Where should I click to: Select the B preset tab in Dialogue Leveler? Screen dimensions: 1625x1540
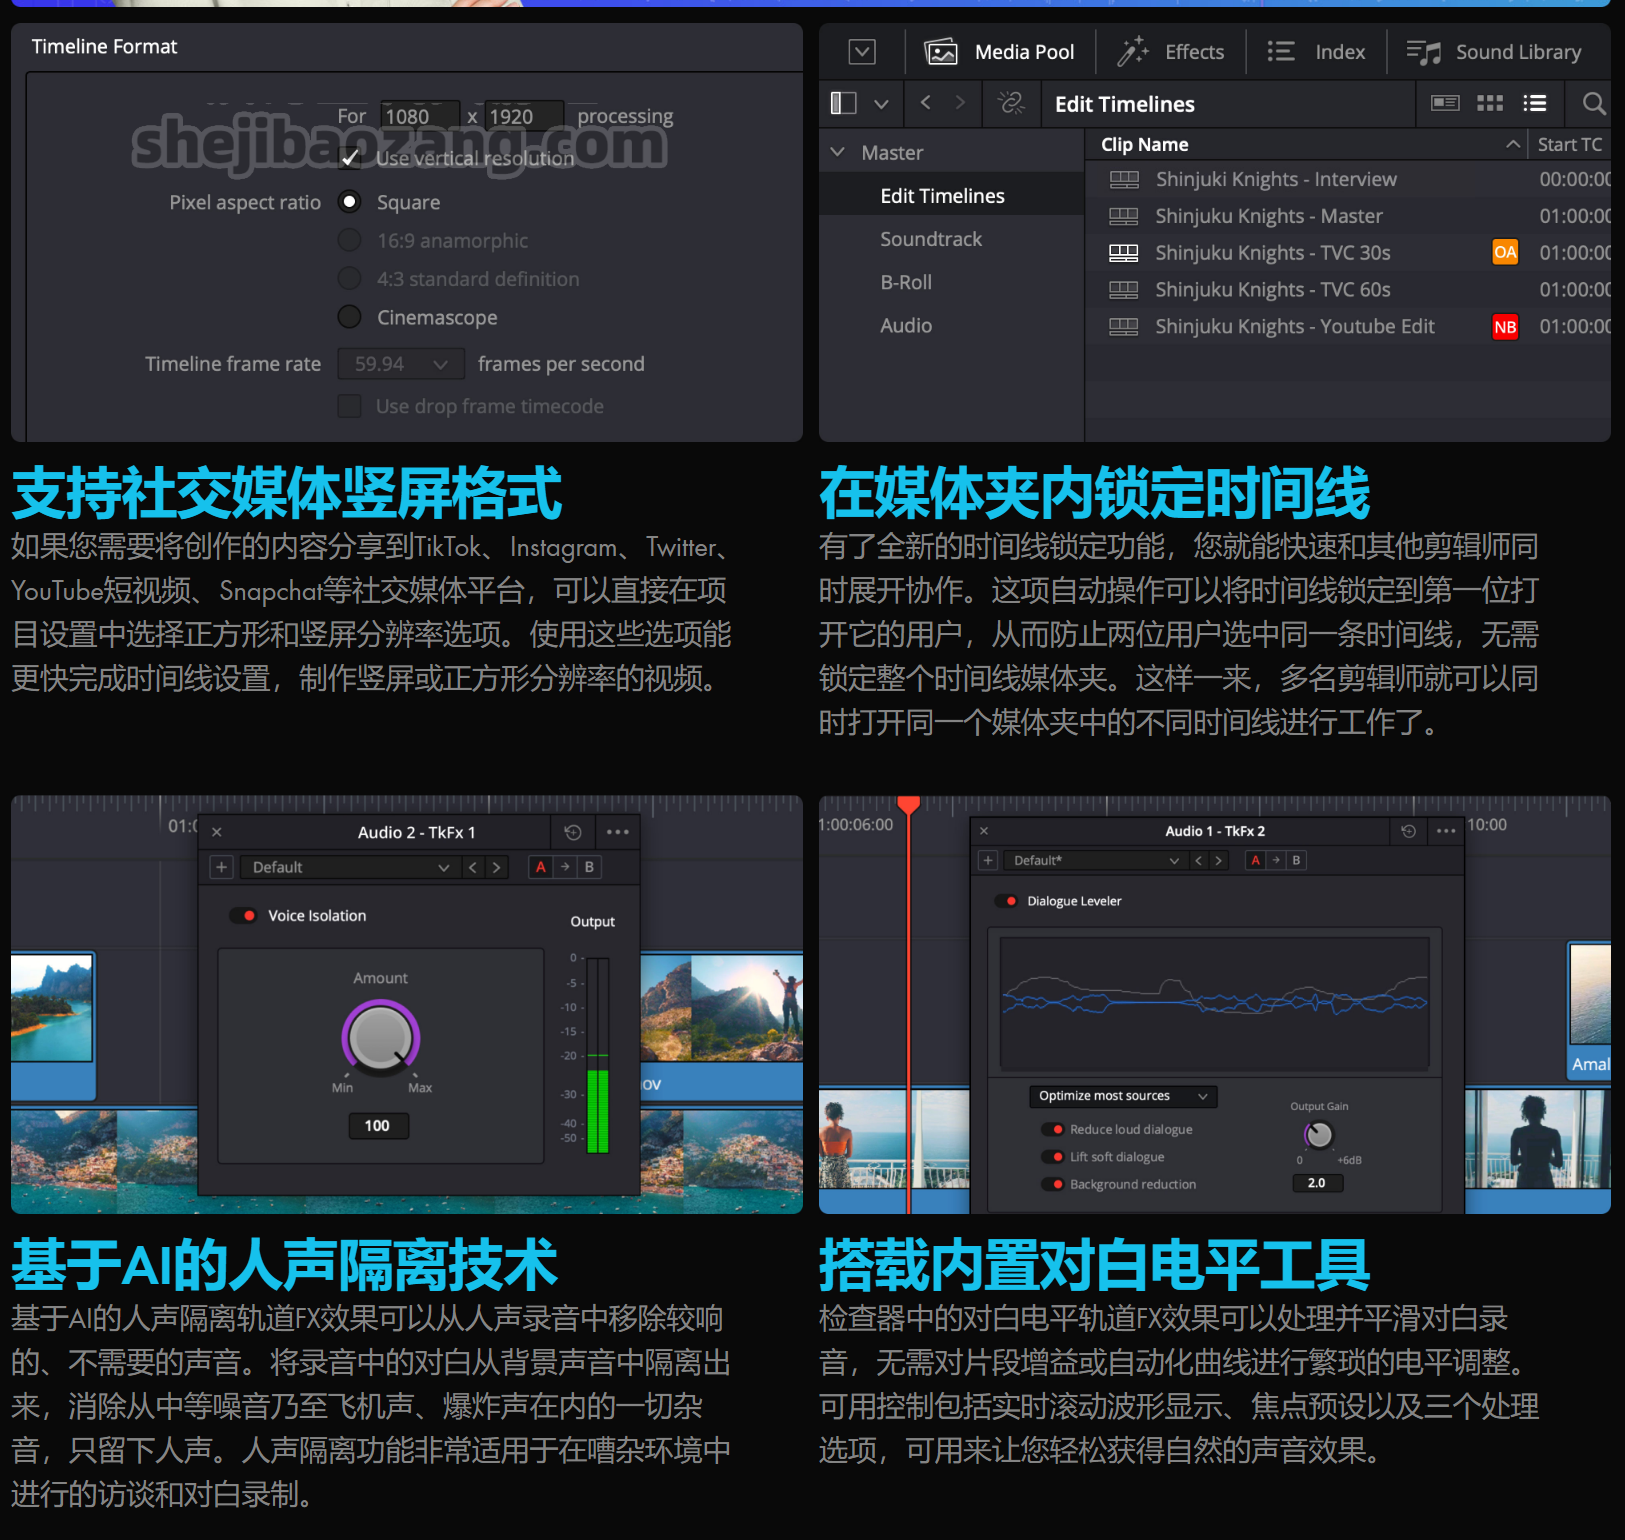(x=1295, y=860)
